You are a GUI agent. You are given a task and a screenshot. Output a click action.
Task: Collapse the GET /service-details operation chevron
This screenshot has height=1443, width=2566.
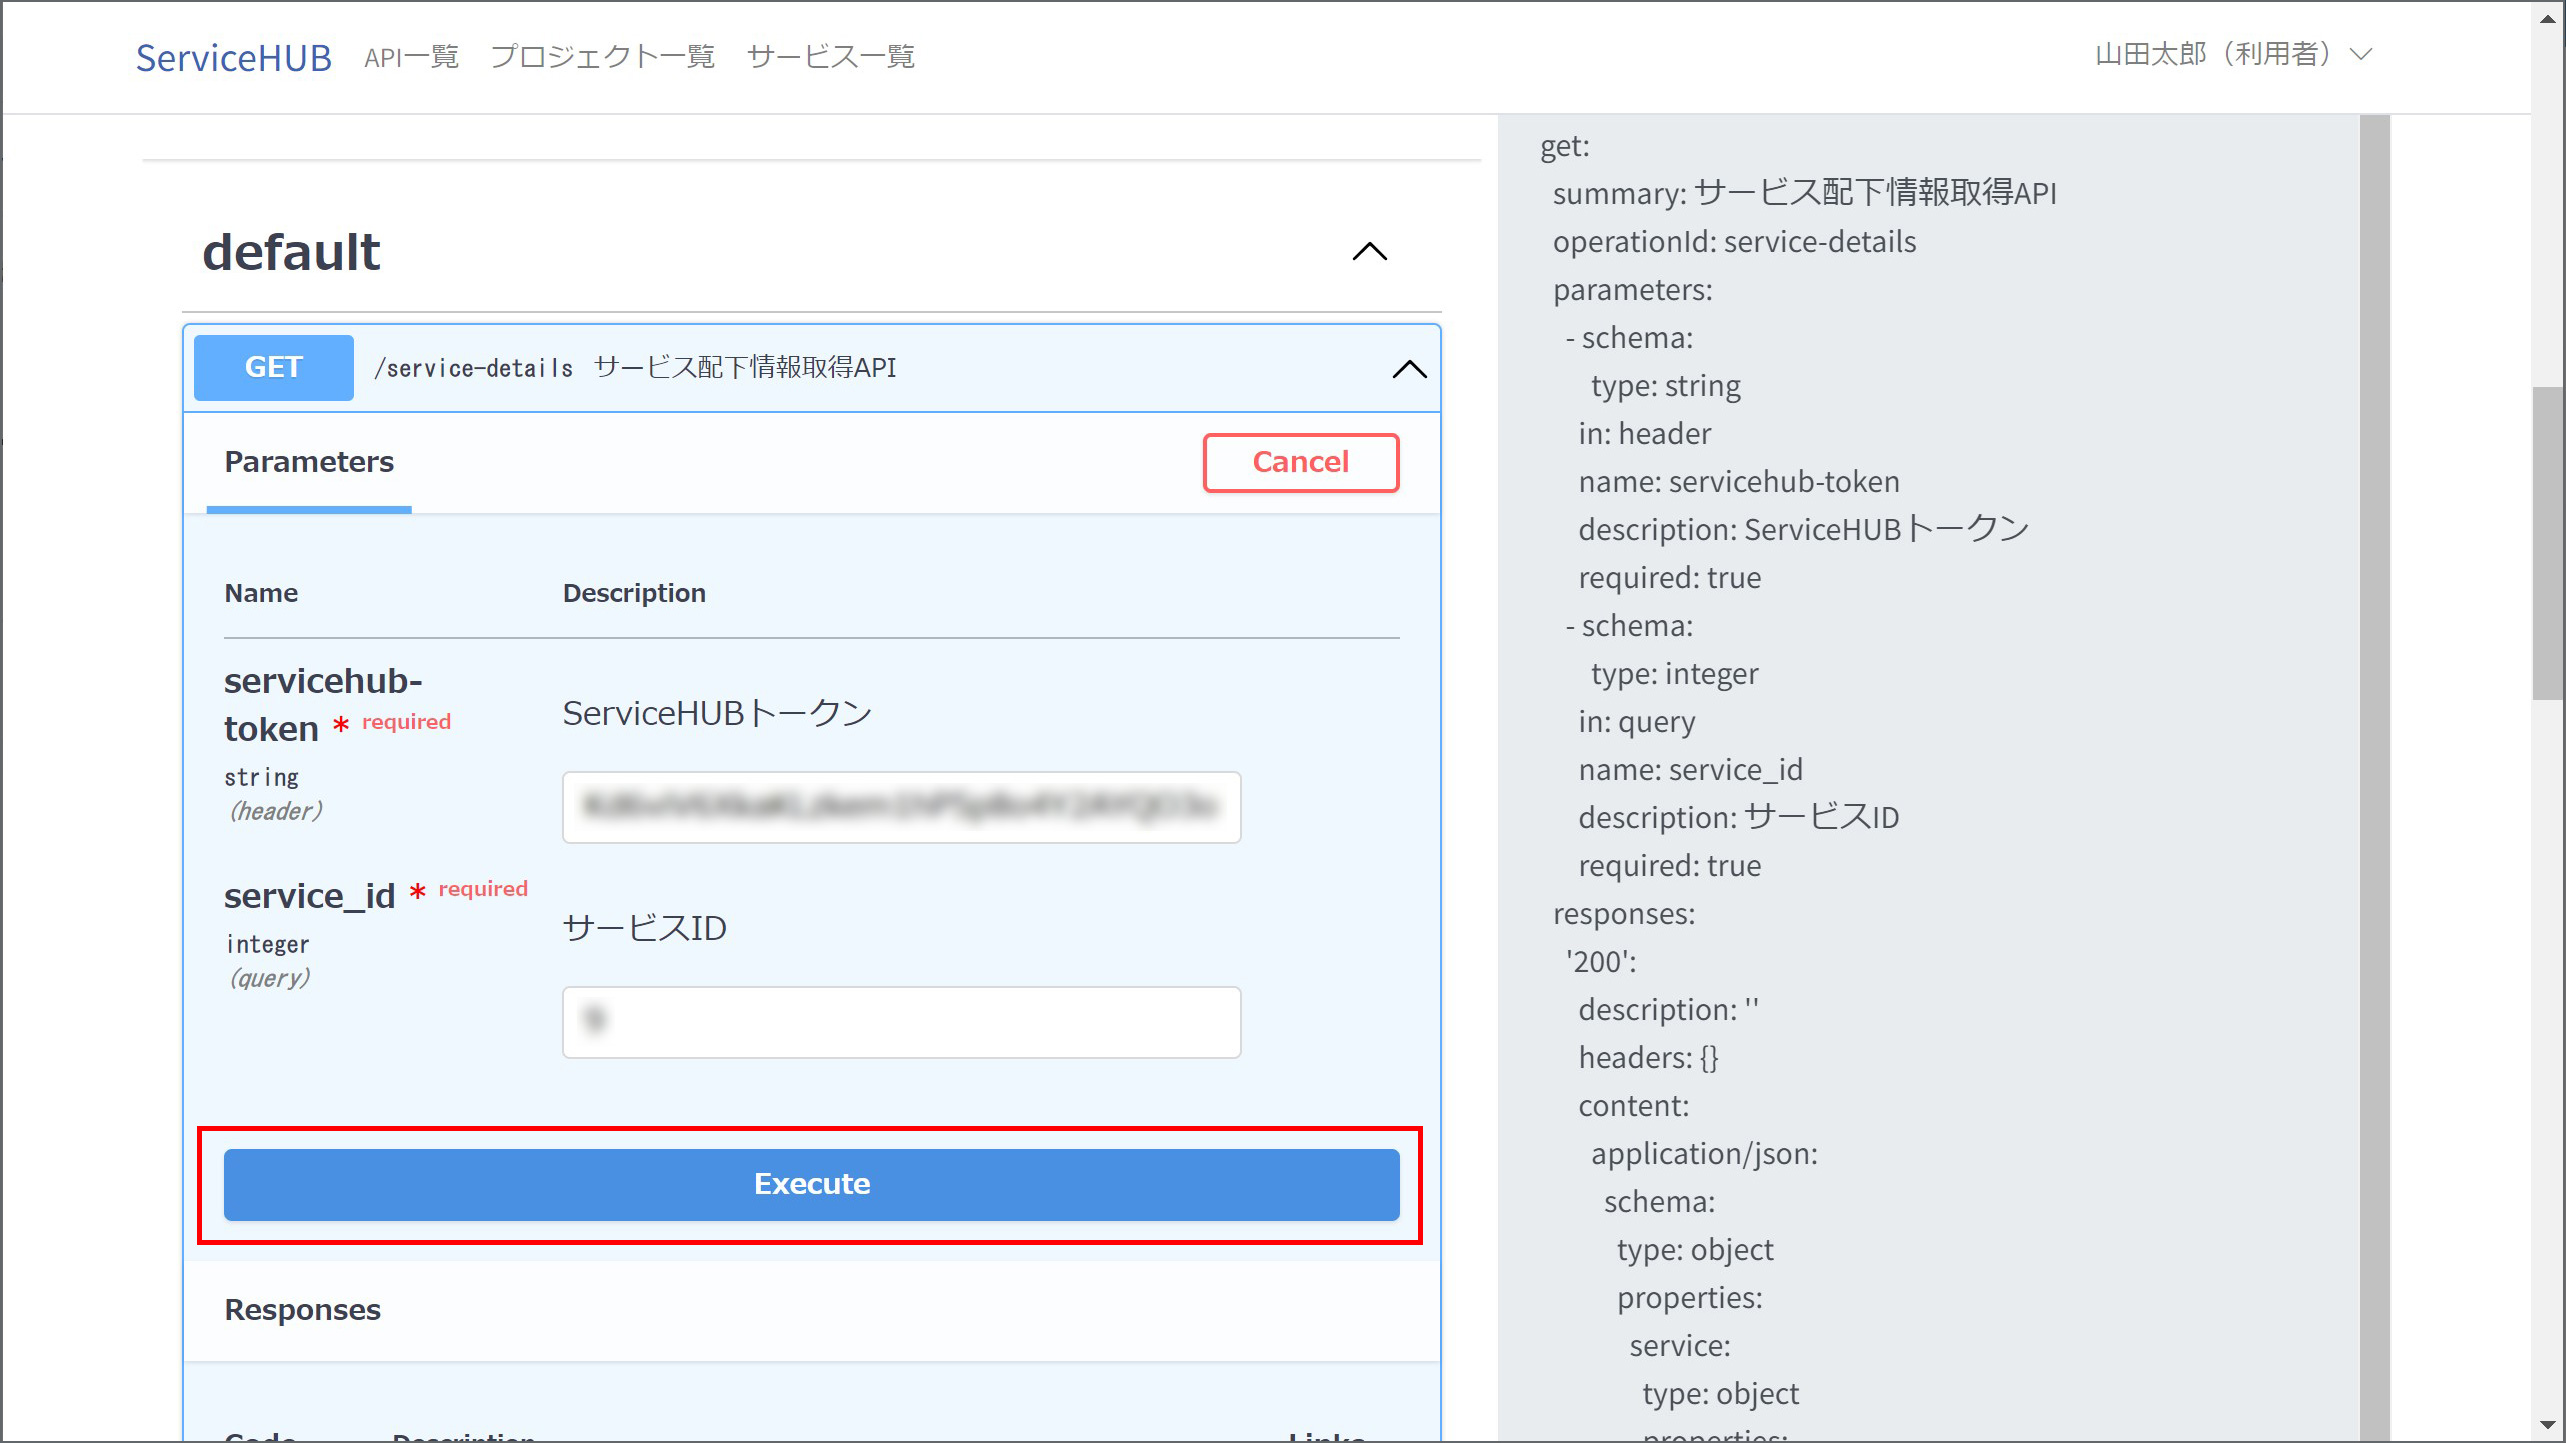tap(1409, 369)
